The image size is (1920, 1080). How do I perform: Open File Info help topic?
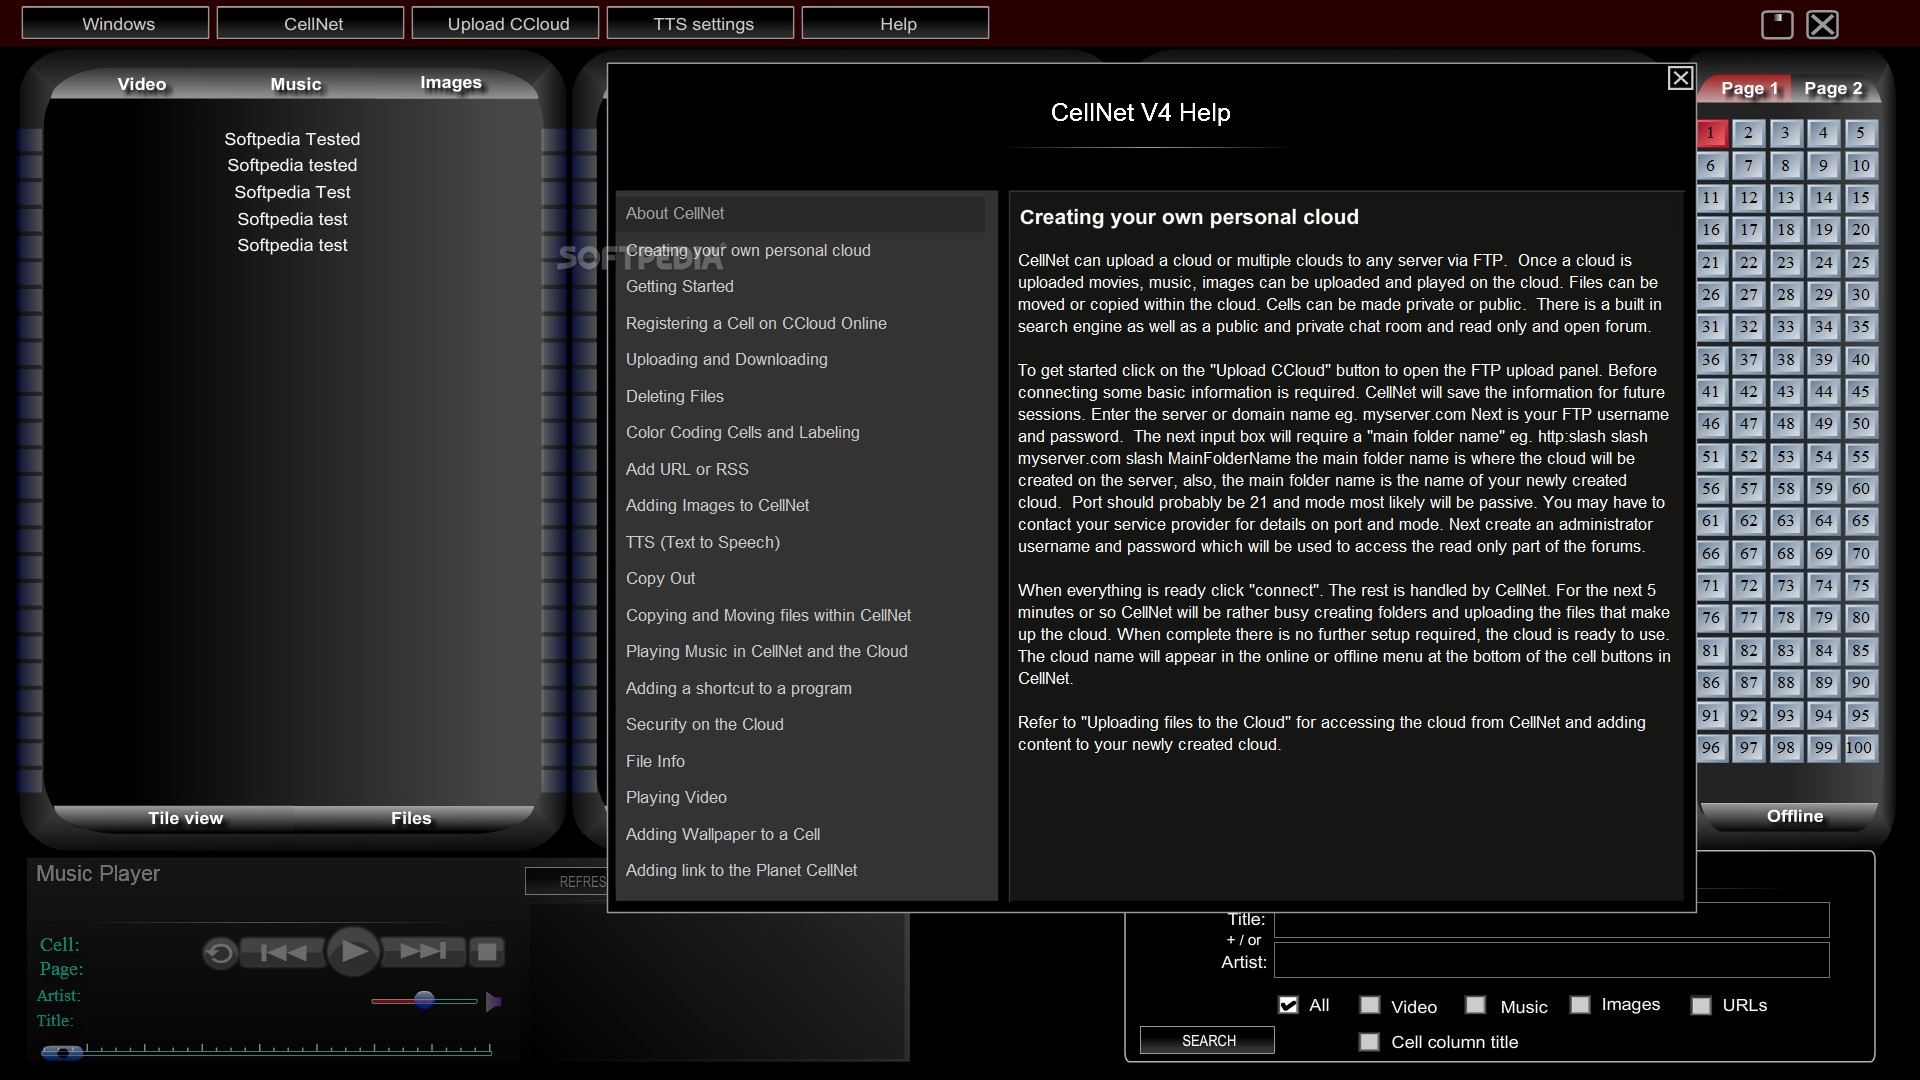[656, 762]
